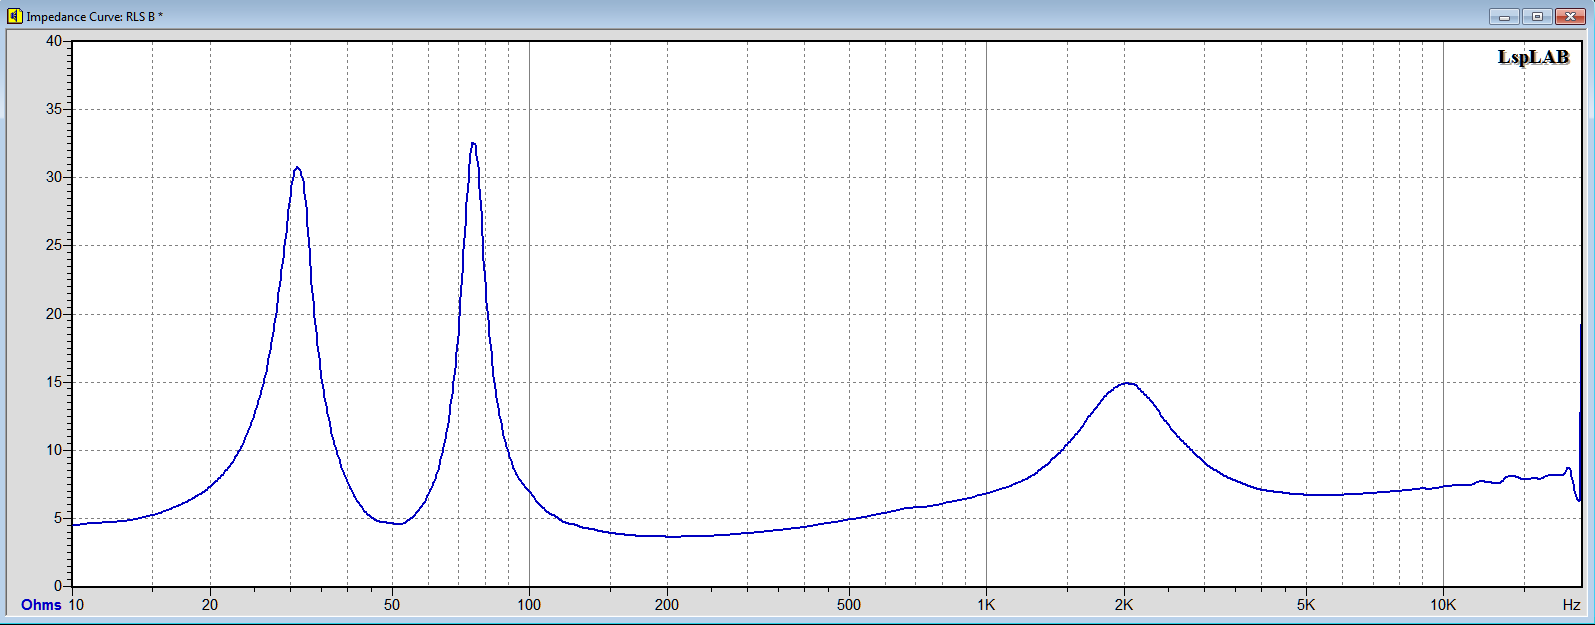This screenshot has height=625, width=1595.
Task: Click the first impedance peak near 30 Hz
Action: (x=297, y=168)
